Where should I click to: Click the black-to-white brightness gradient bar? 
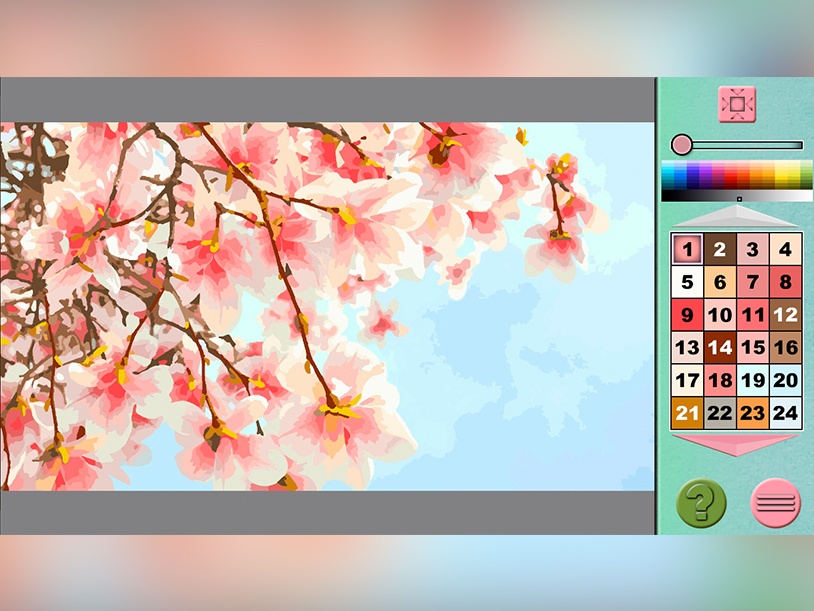pos(737,196)
